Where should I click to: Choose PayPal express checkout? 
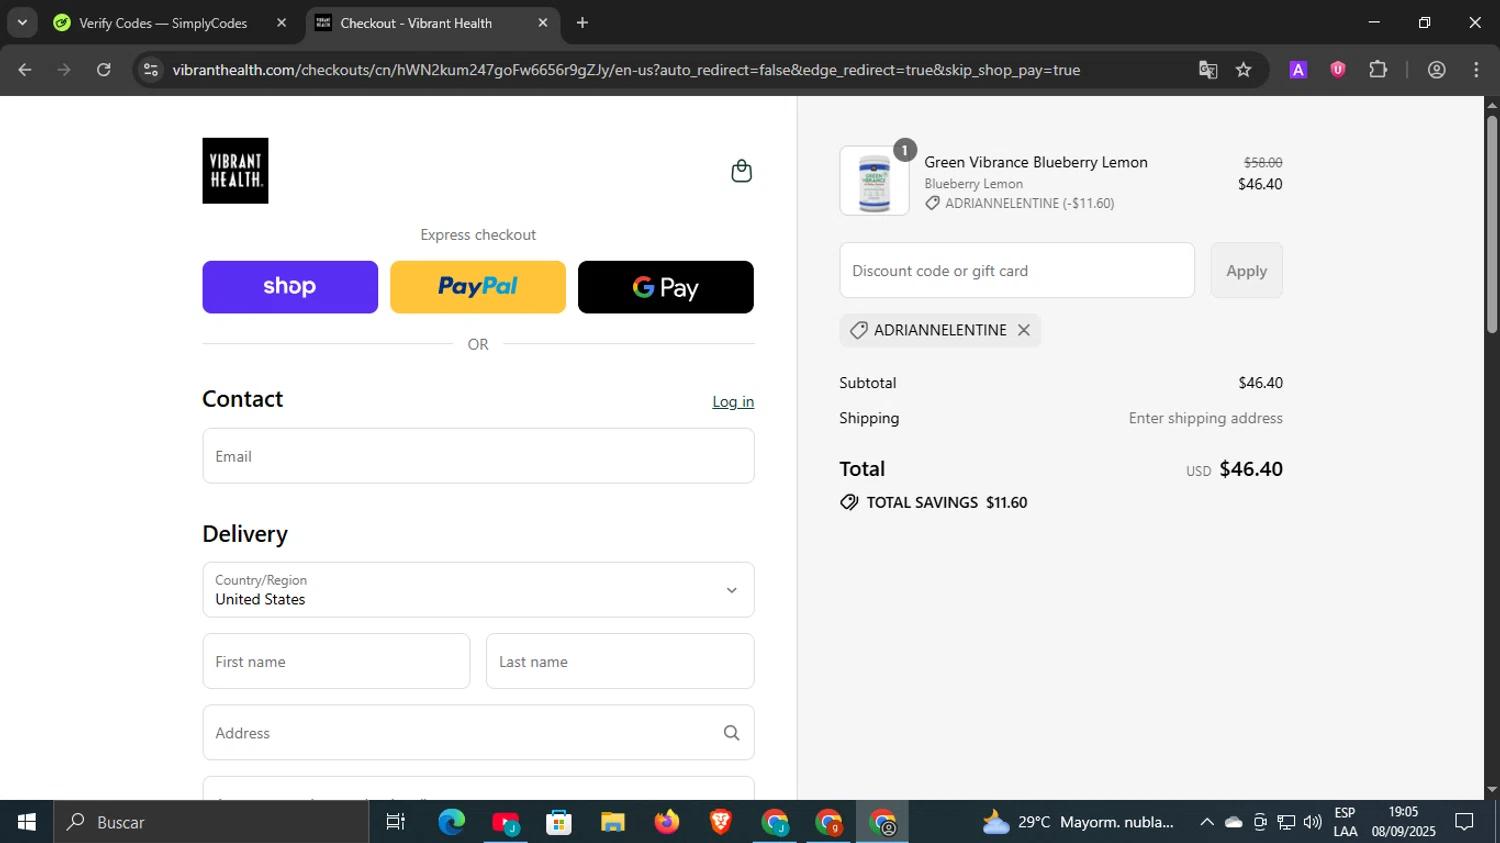click(478, 287)
